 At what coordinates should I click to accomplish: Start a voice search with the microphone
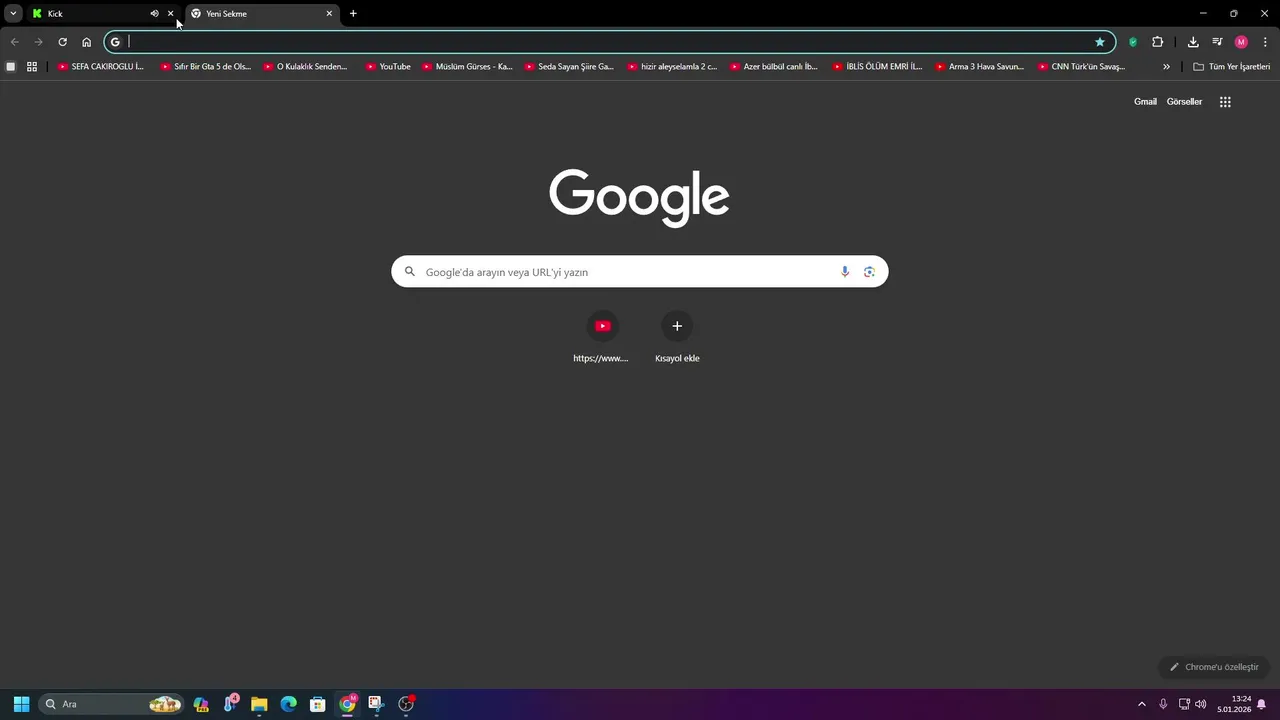(x=845, y=272)
